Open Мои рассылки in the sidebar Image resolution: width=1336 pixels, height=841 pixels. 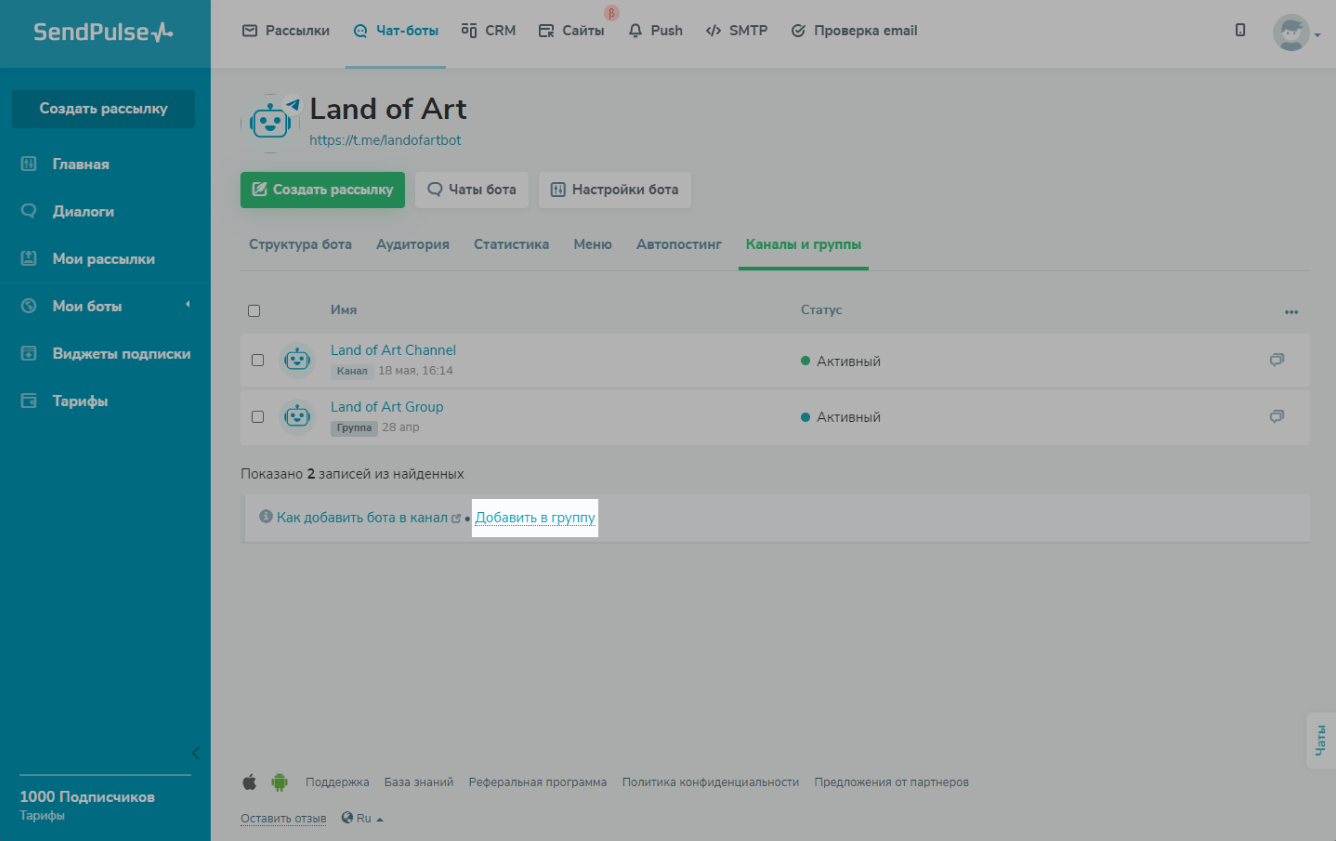[104, 259]
